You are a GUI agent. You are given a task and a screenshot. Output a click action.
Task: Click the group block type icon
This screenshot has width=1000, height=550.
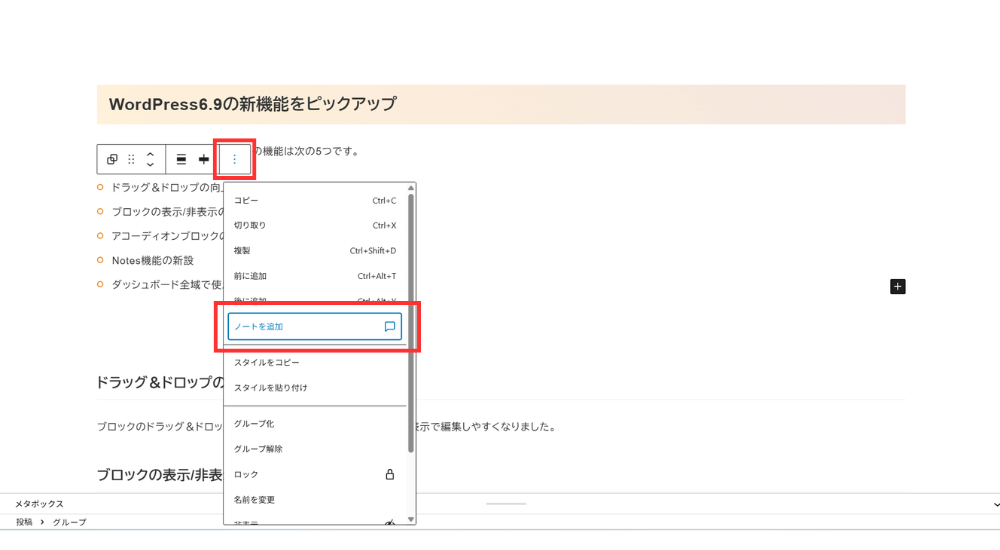(112, 159)
